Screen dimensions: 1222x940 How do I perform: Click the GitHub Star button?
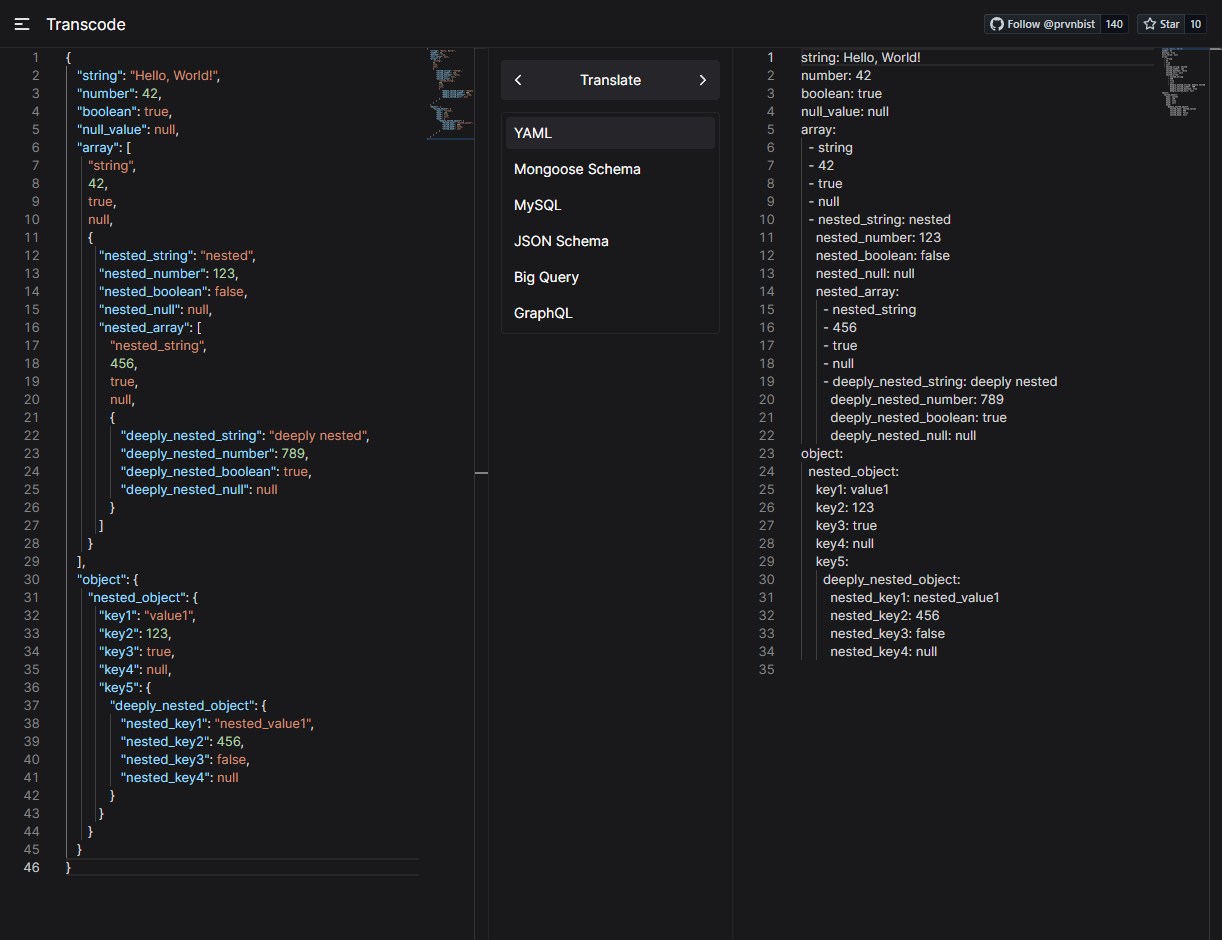tap(1161, 24)
